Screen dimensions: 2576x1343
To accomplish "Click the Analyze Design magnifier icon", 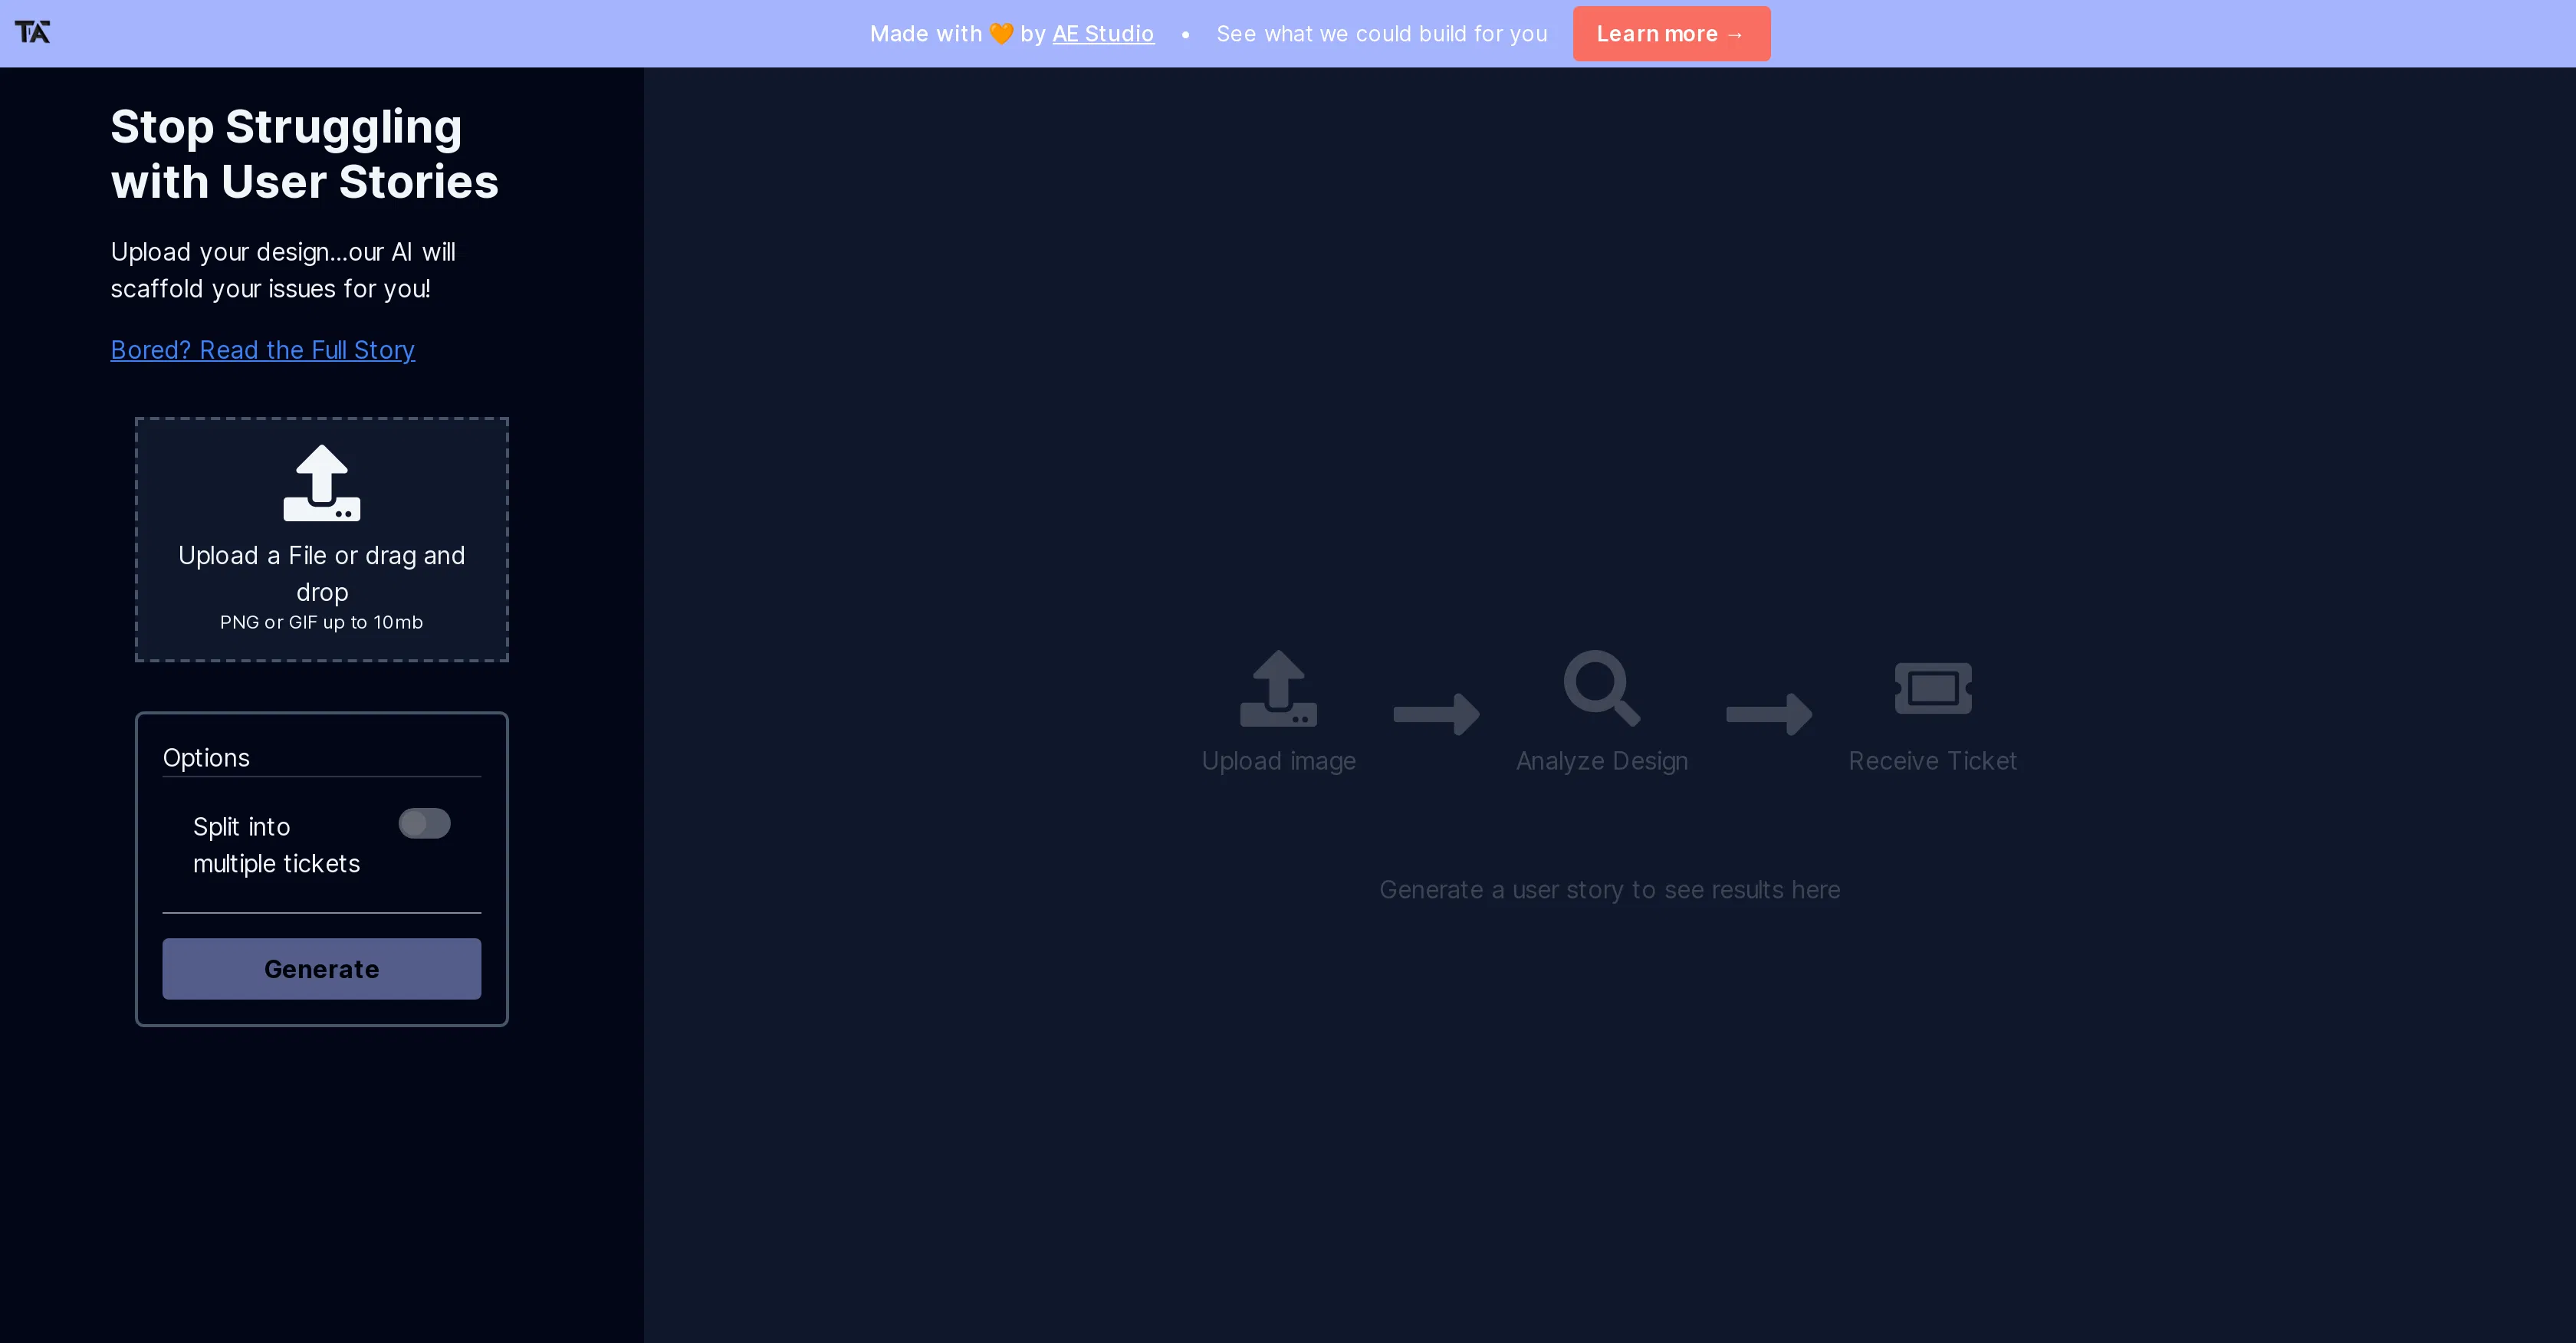I will click(1601, 688).
